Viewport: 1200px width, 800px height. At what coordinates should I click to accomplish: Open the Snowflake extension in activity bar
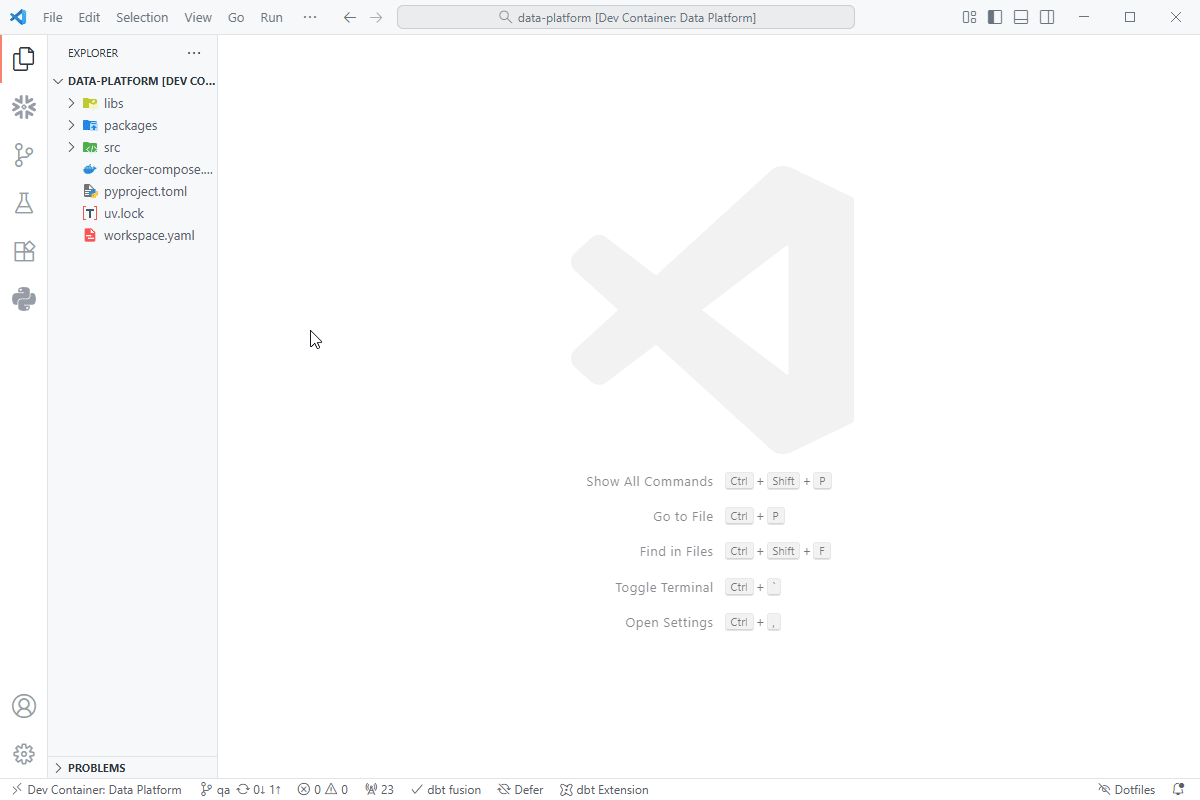pos(24,107)
